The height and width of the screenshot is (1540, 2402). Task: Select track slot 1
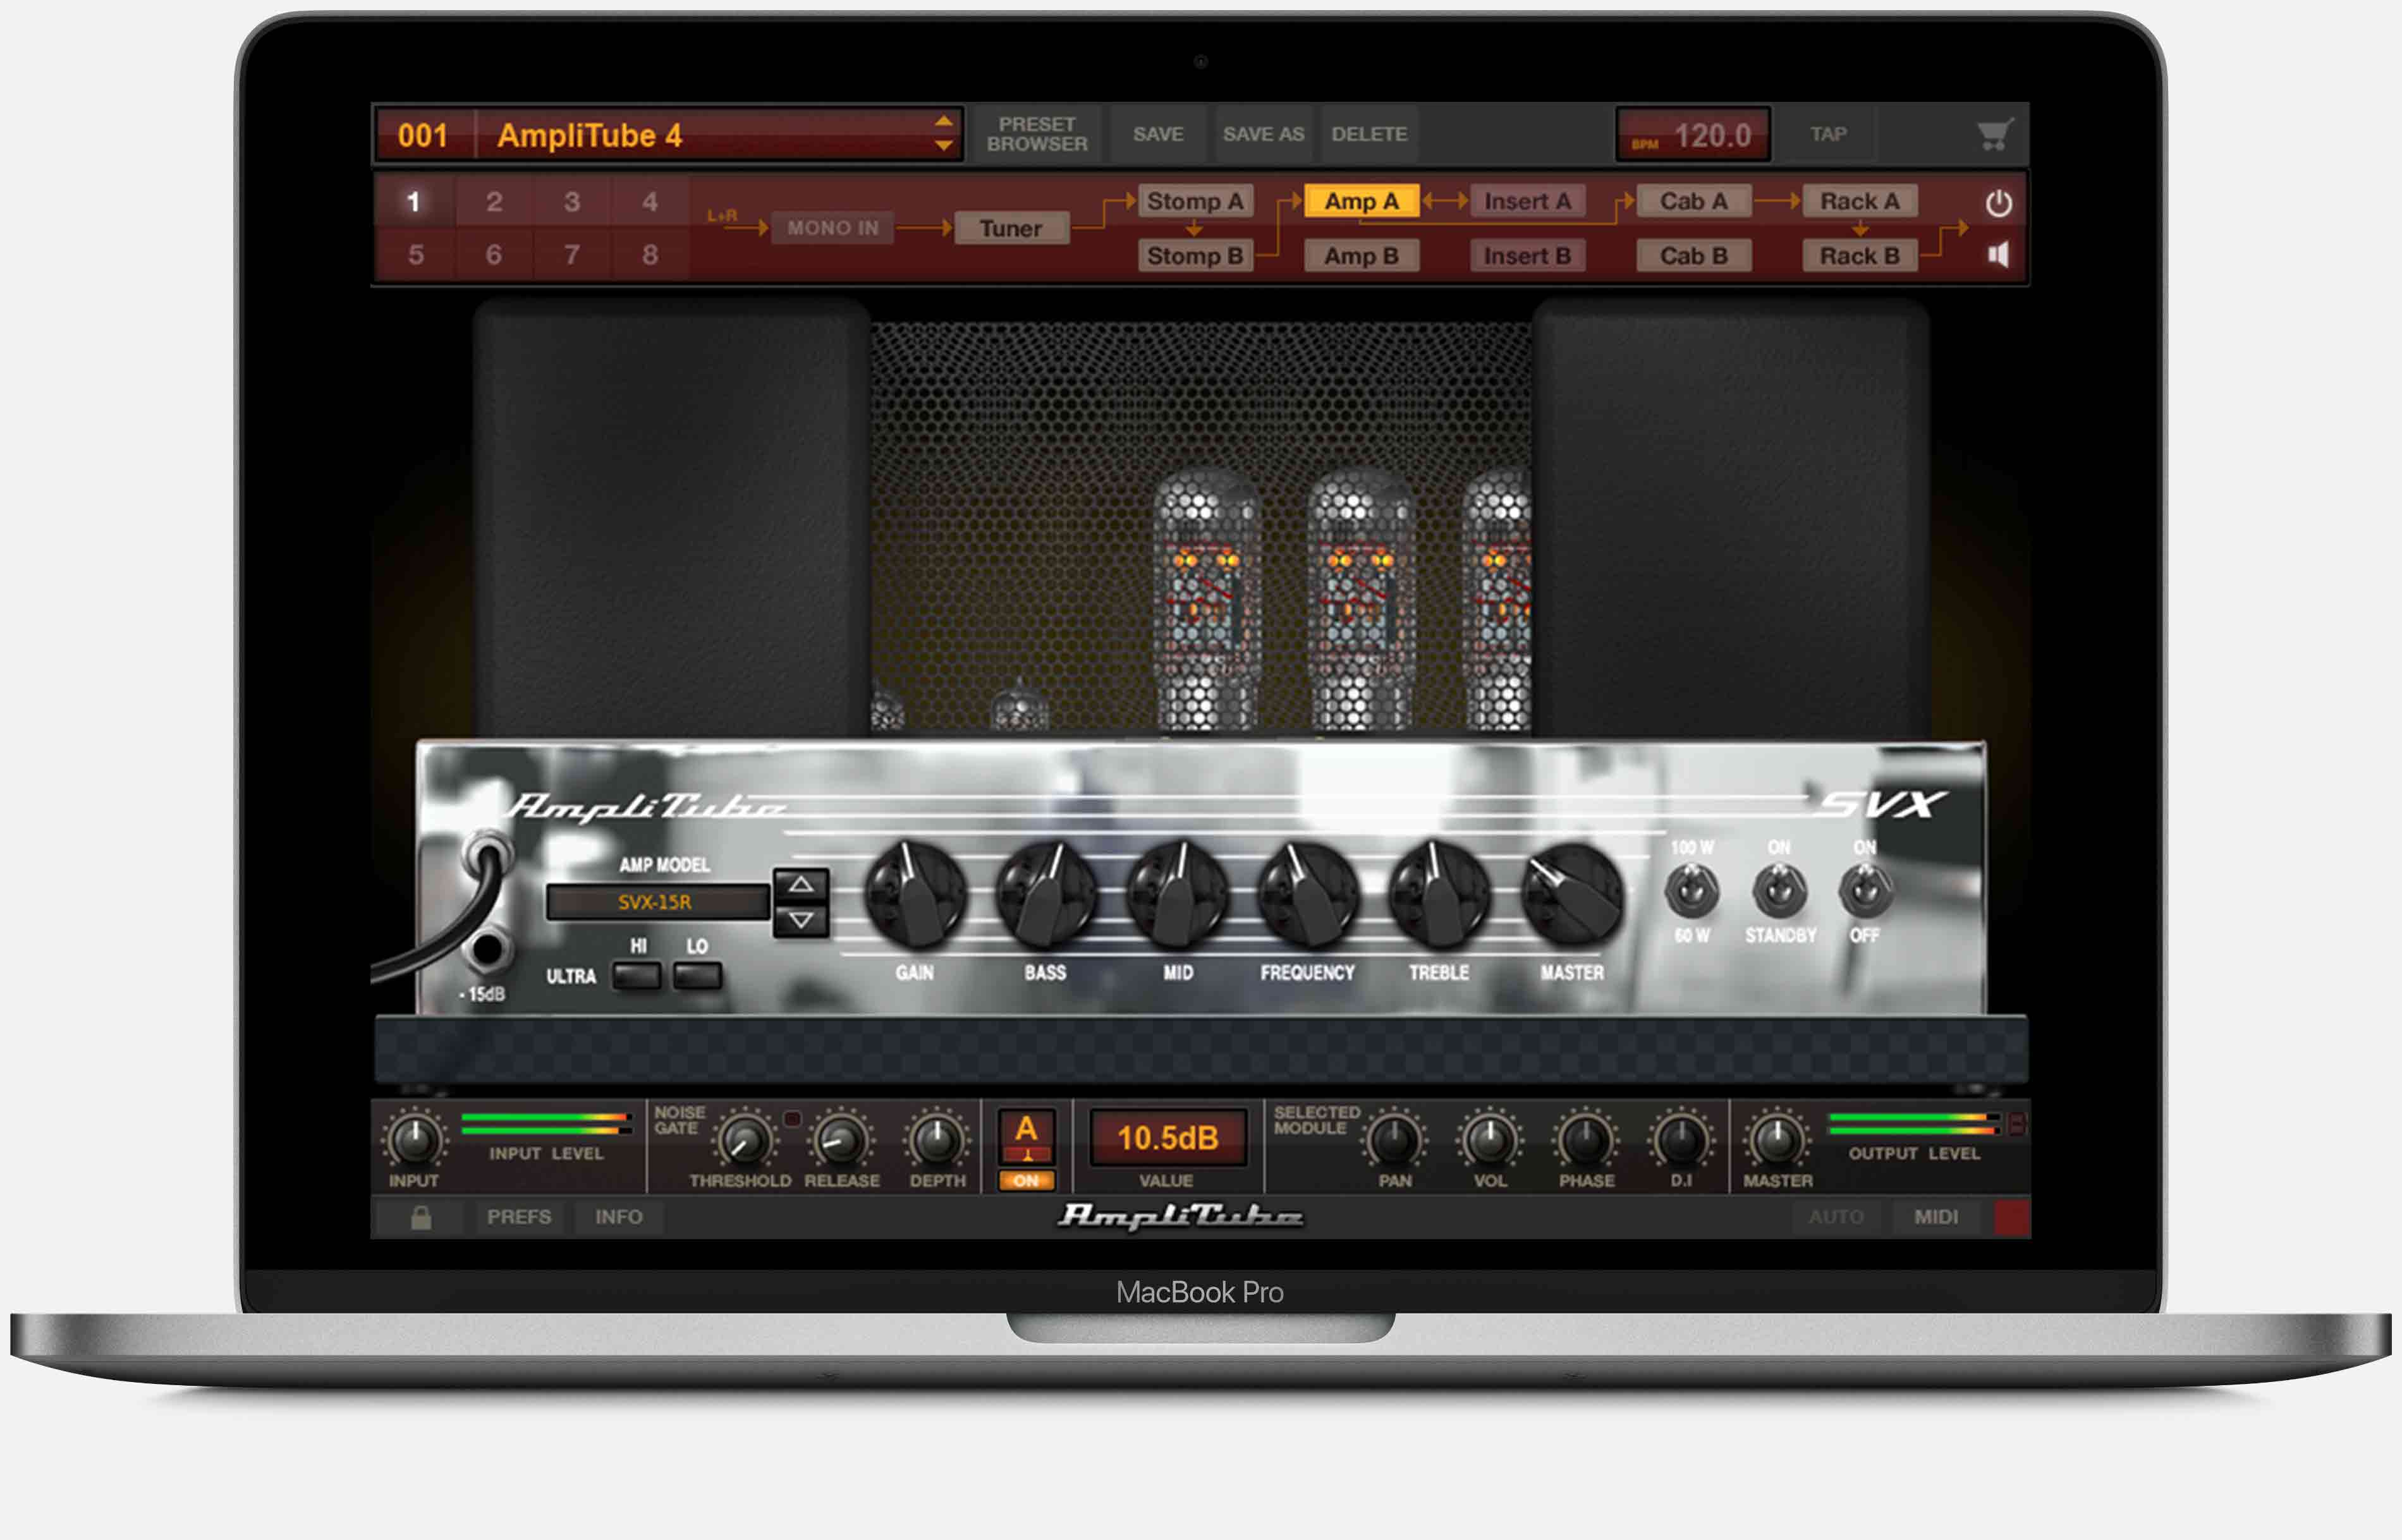click(414, 202)
